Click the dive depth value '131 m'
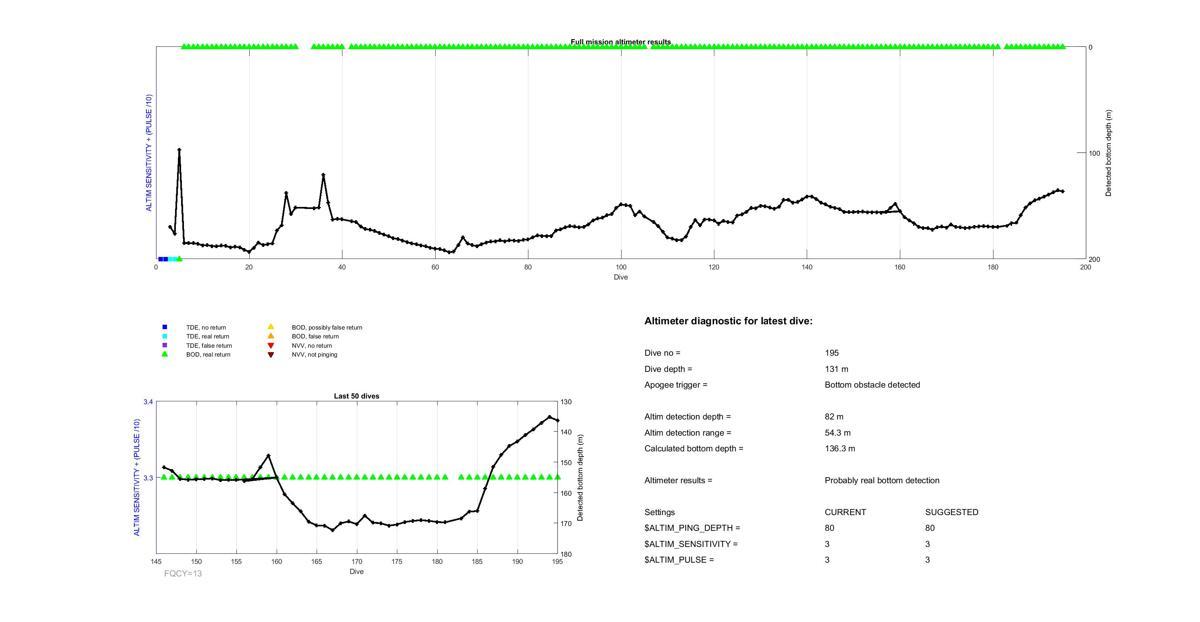 click(x=837, y=369)
